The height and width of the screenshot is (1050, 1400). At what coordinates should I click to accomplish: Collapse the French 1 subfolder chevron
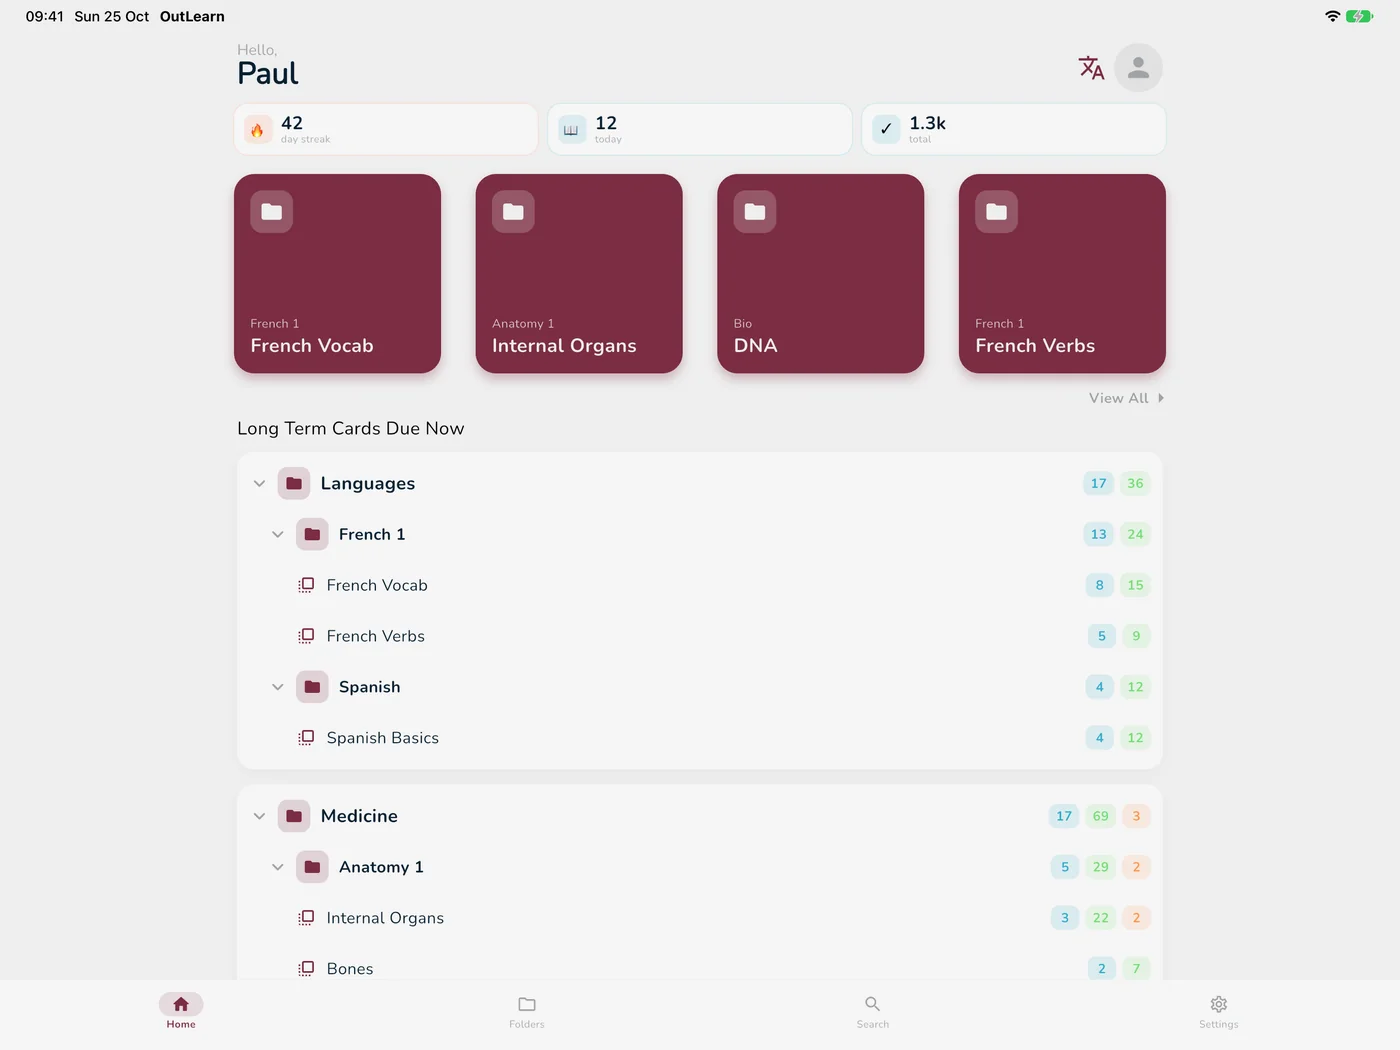(x=278, y=535)
